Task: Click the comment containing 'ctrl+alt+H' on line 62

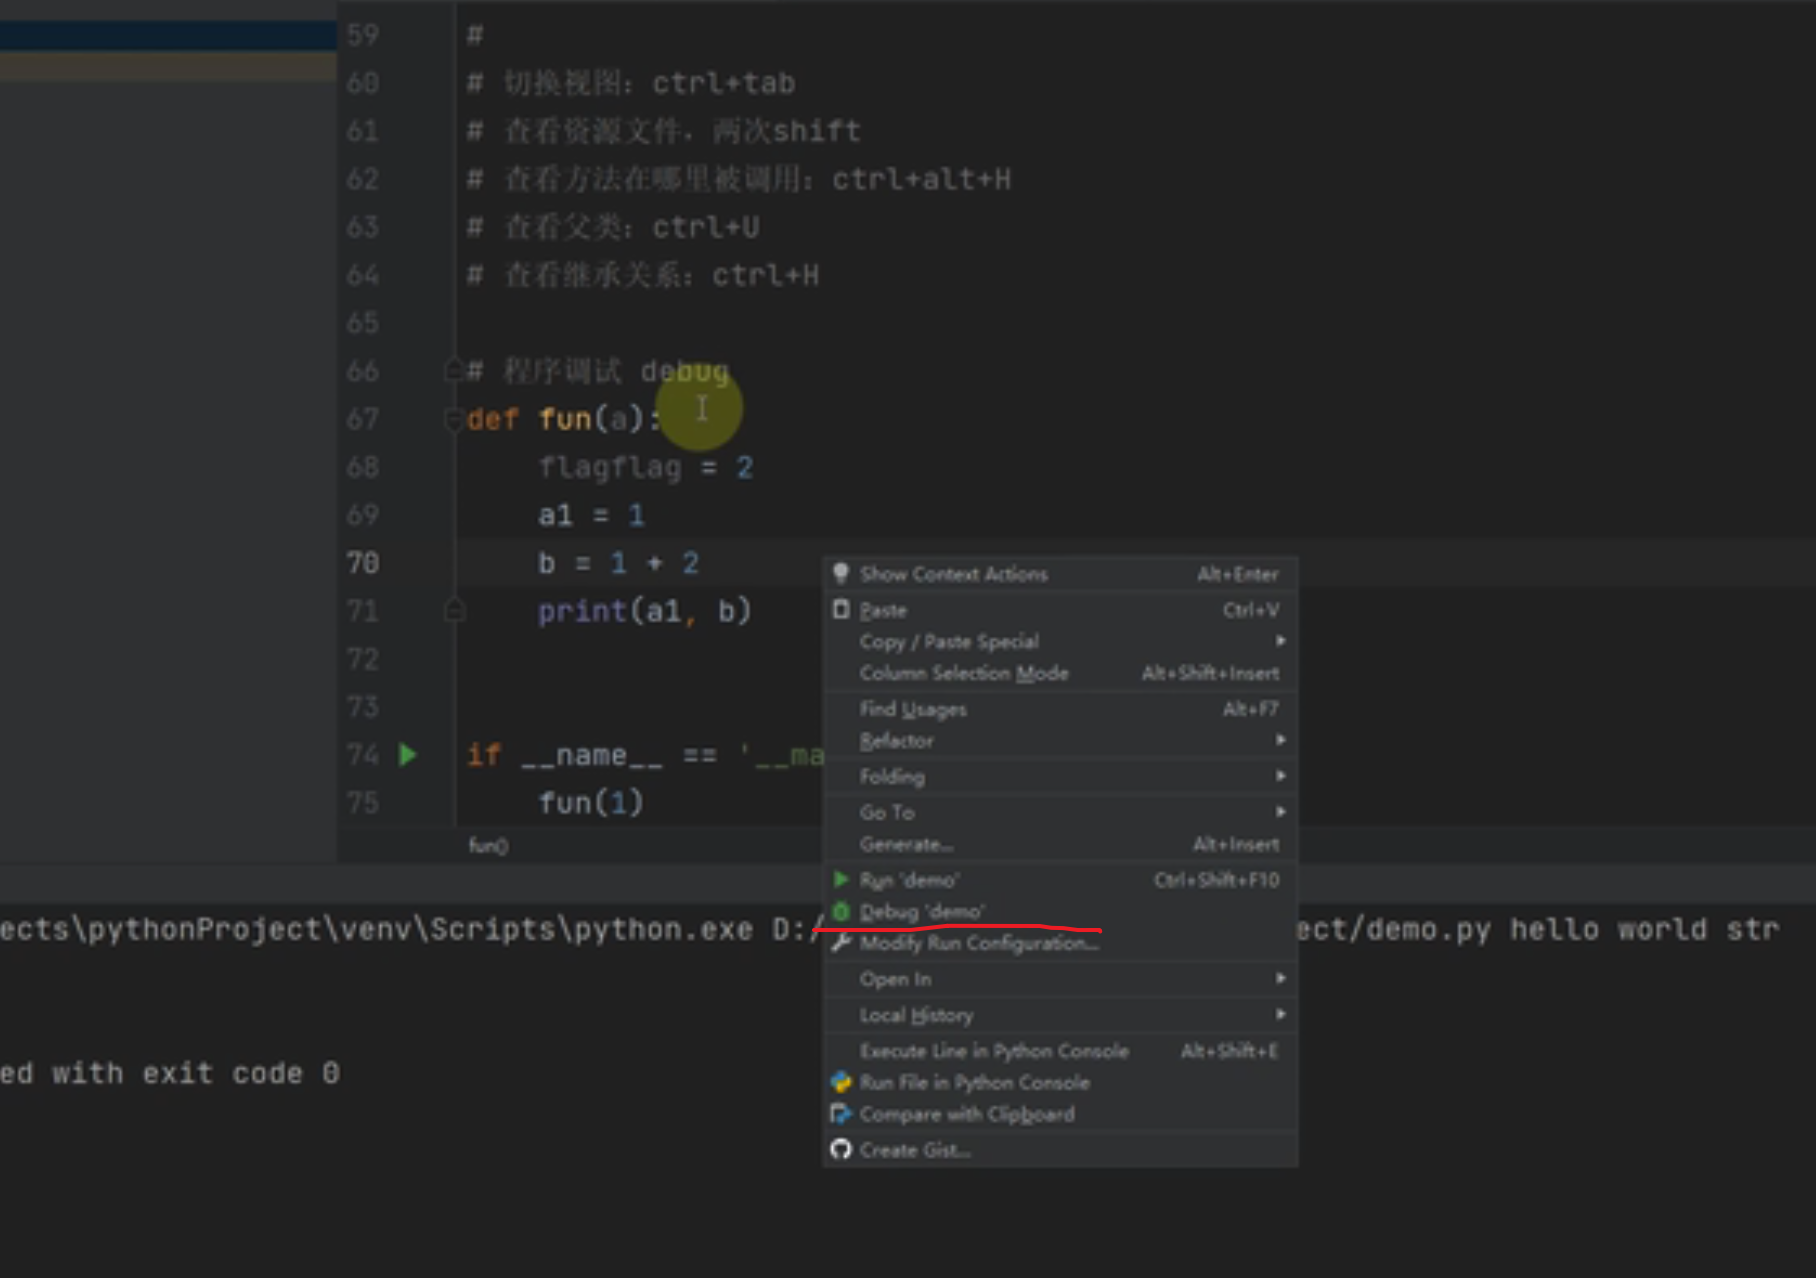Action: (x=739, y=179)
